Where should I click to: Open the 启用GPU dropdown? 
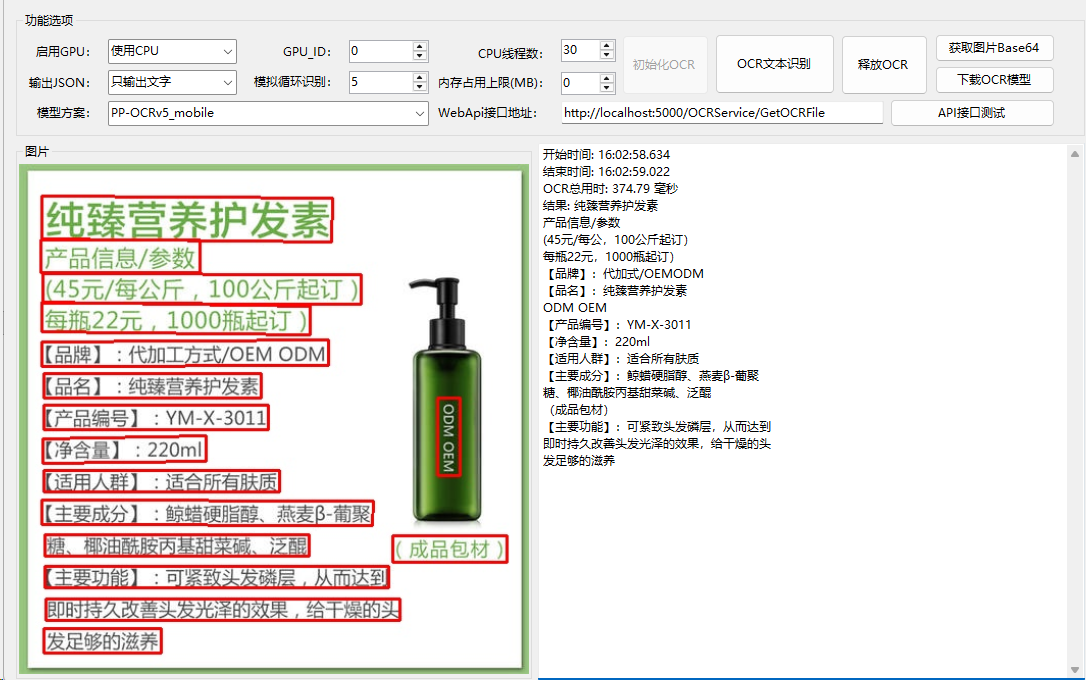(172, 51)
